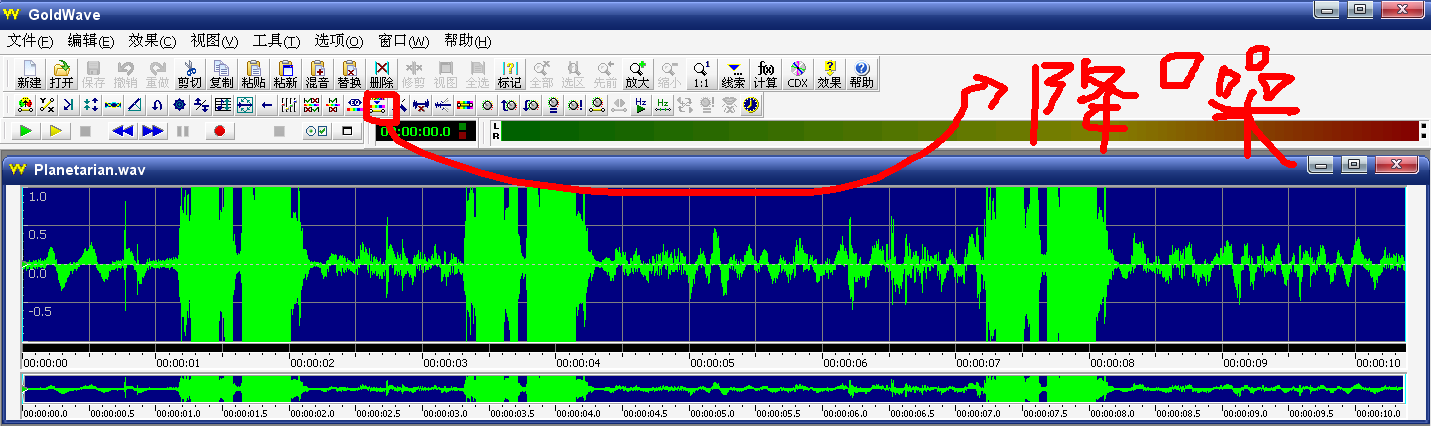Open the rainbow spectrum filter effect icon
1431x426 pixels.
(465, 104)
